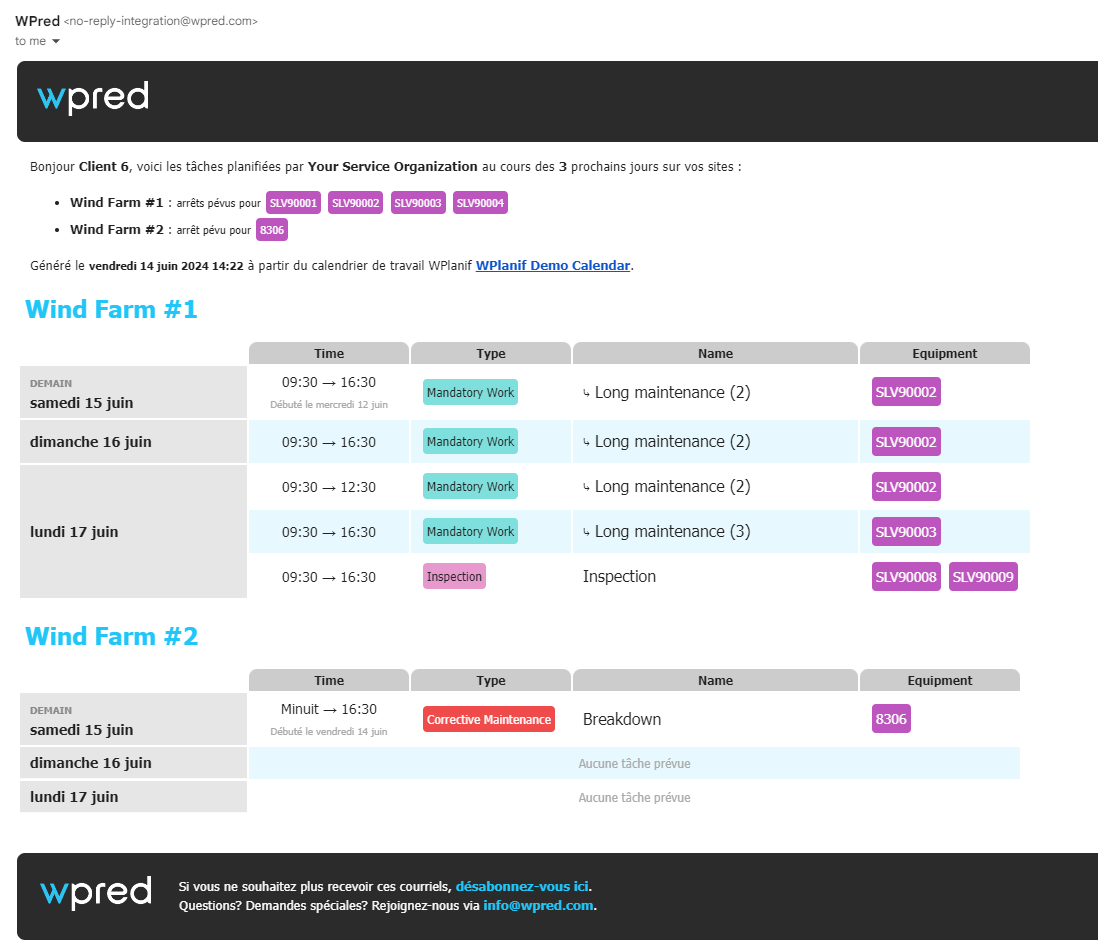Click the Wind Farm #2 section heading
This screenshot has width=1098, height=949.
click(x=111, y=637)
